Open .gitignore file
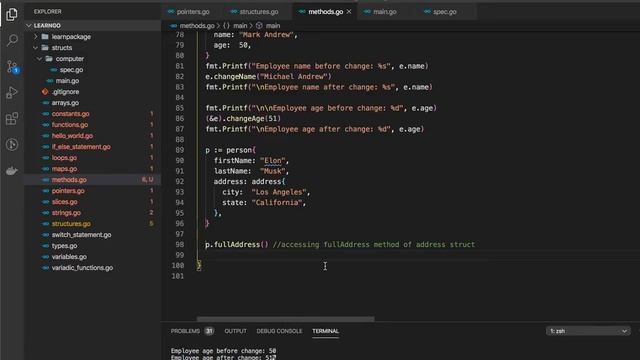The height and width of the screenshot is (360, 640). 65,92
